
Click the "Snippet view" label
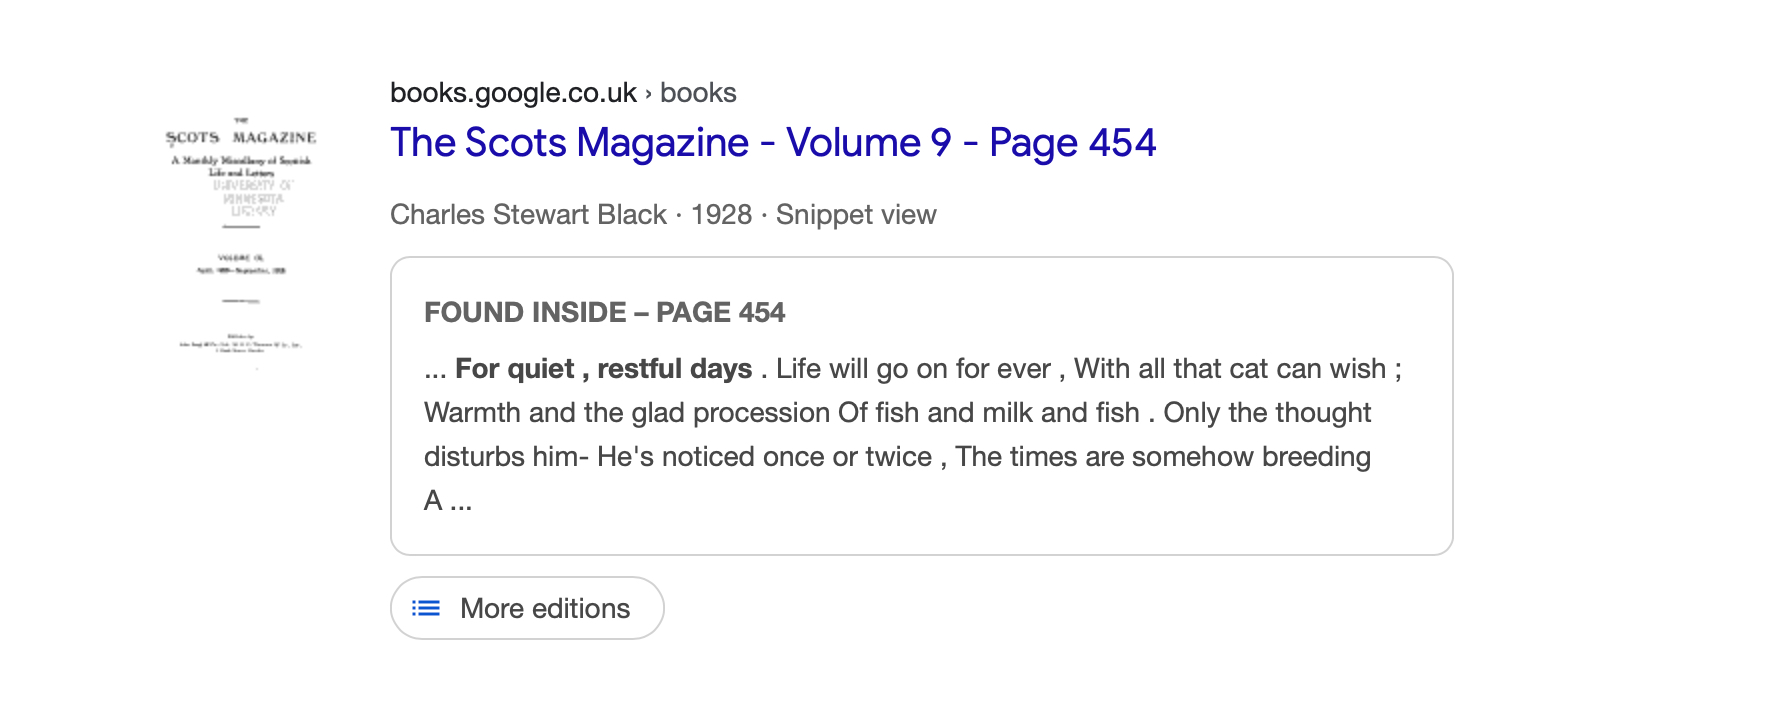click(856, 215)
